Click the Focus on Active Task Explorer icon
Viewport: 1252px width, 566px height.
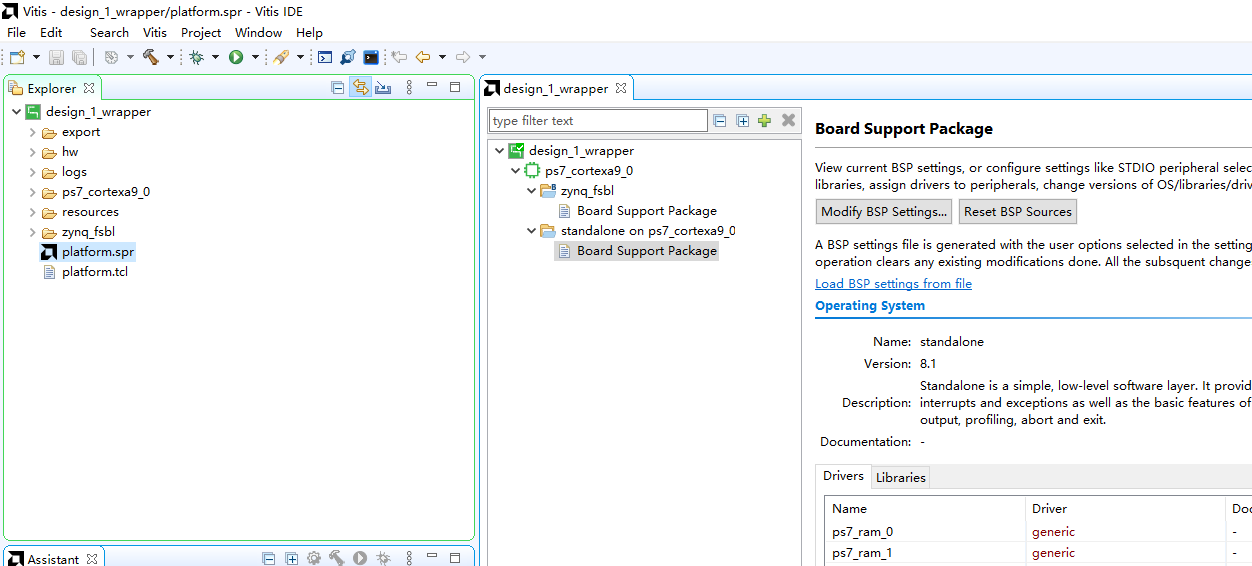click(384, 88)
